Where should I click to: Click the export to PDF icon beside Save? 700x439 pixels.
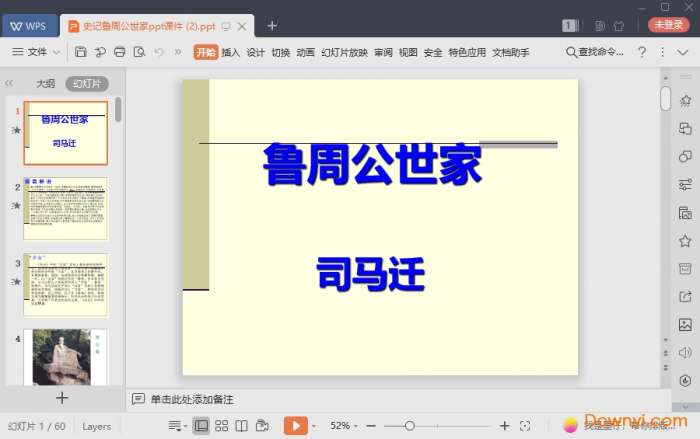[100, 52]
